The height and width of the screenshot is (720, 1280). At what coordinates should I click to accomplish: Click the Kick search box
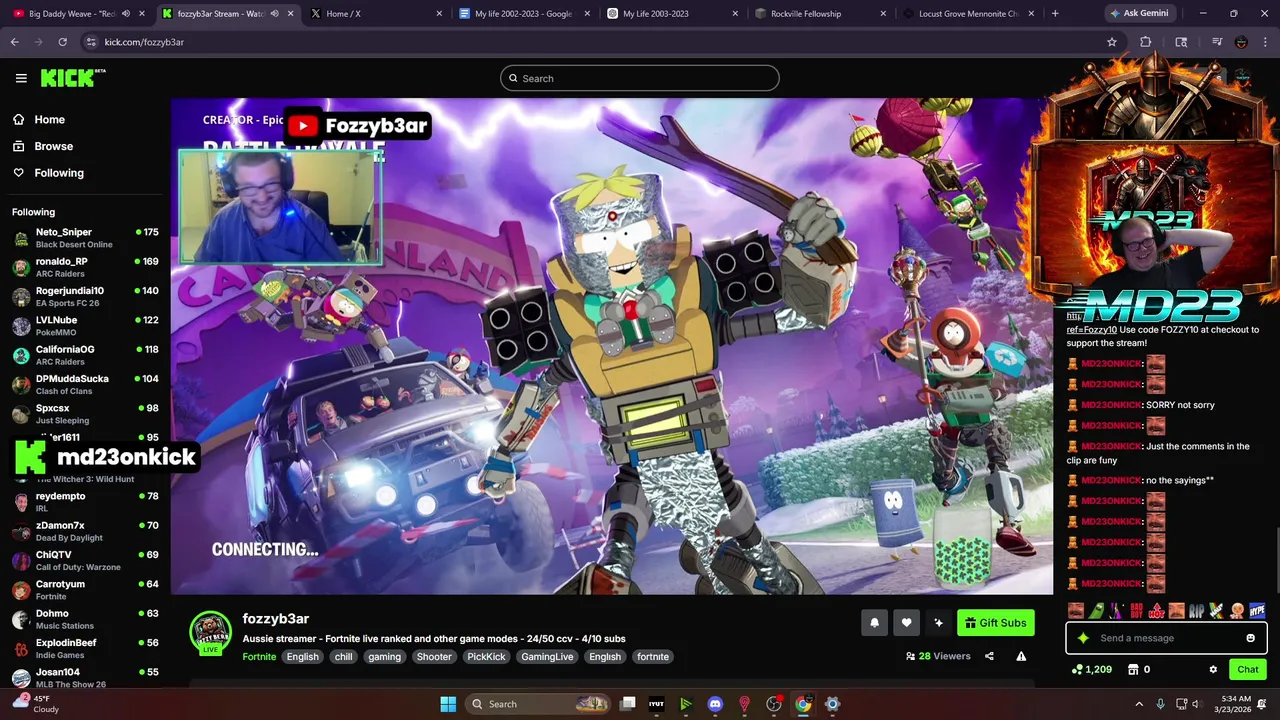[640, 78]
